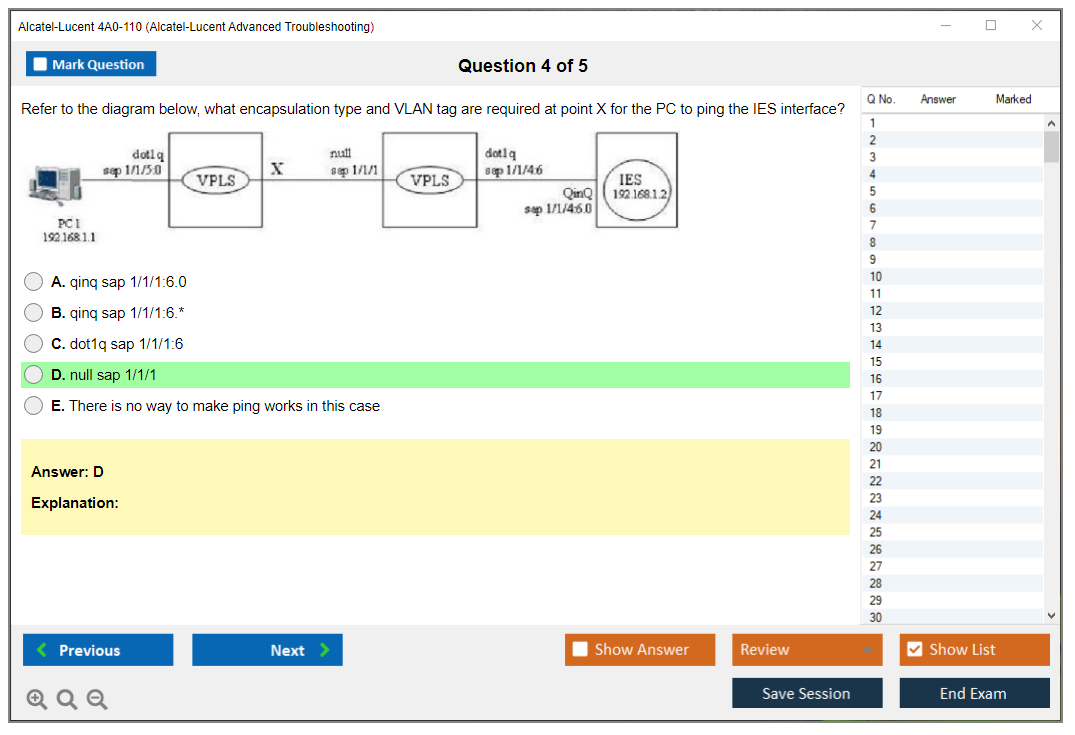
Task: Select option D null sap 1/1/1
Action: click(x=34, y=375)
